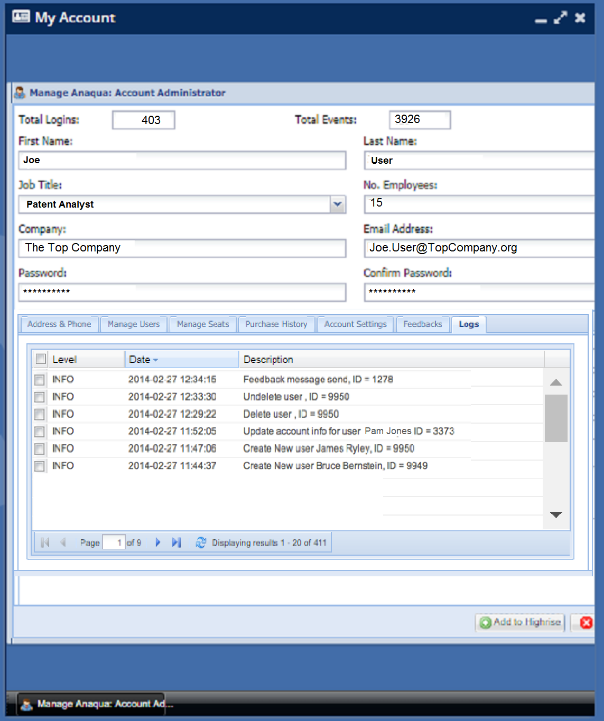The image size is (604, 721).
Task: Sort logs by the Date column header
Action: tap(182, 359)
